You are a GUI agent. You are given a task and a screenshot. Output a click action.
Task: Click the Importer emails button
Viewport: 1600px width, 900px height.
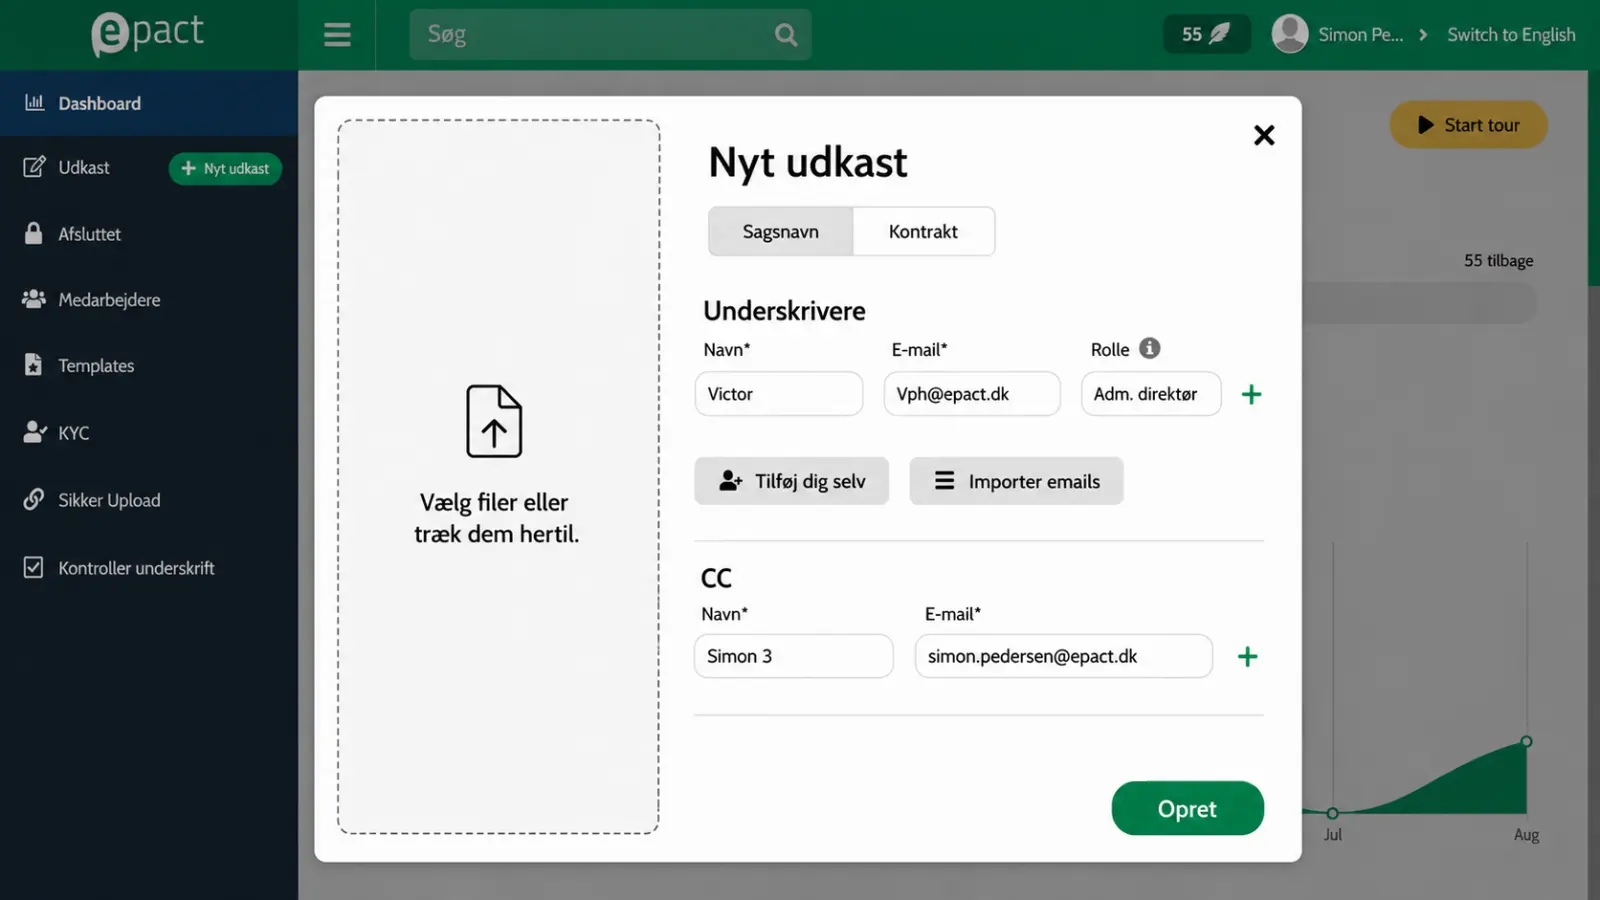(x=1016, y=481)
